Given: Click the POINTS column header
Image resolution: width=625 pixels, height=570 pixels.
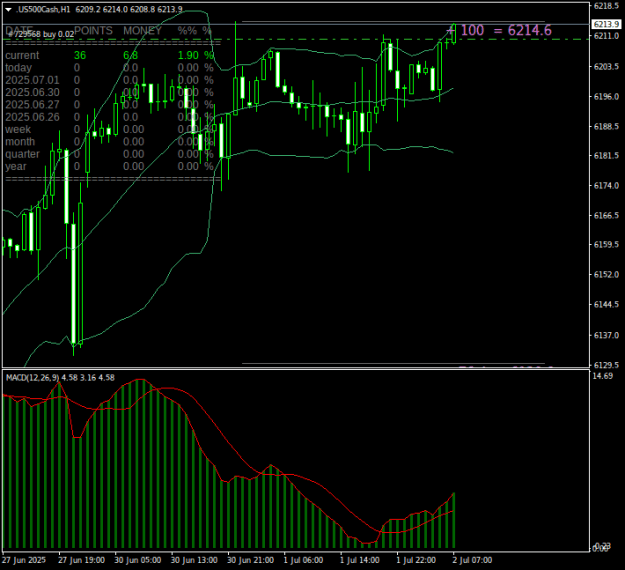Looking at the screenshot, I should tap(93, 30).
